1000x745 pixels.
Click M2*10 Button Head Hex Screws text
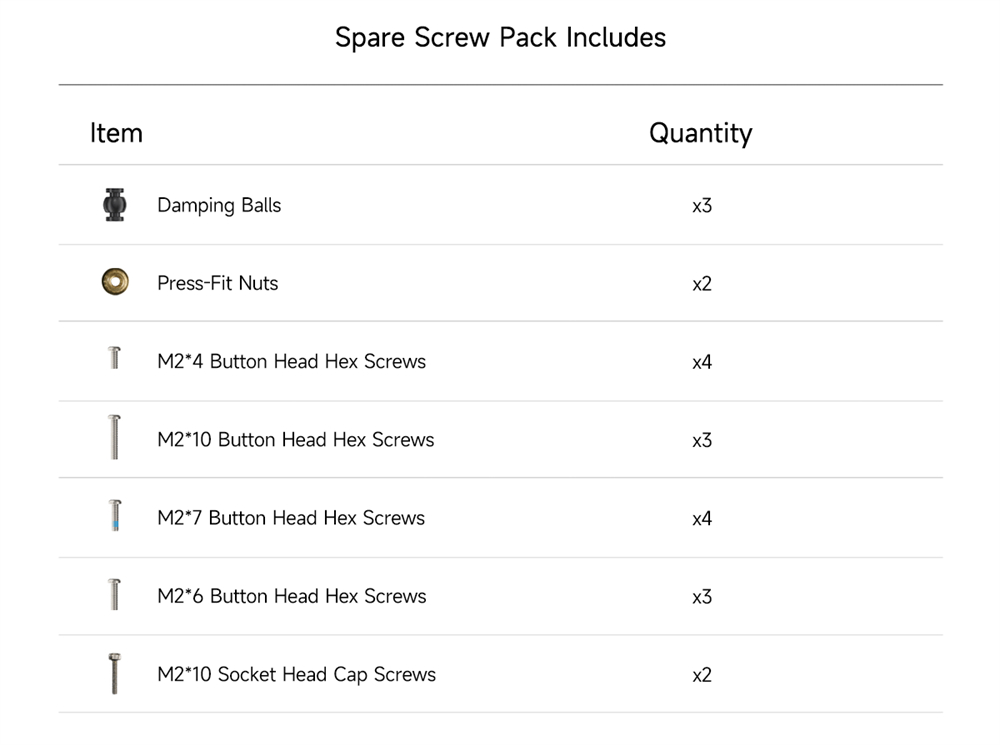(x=295, y=440)
